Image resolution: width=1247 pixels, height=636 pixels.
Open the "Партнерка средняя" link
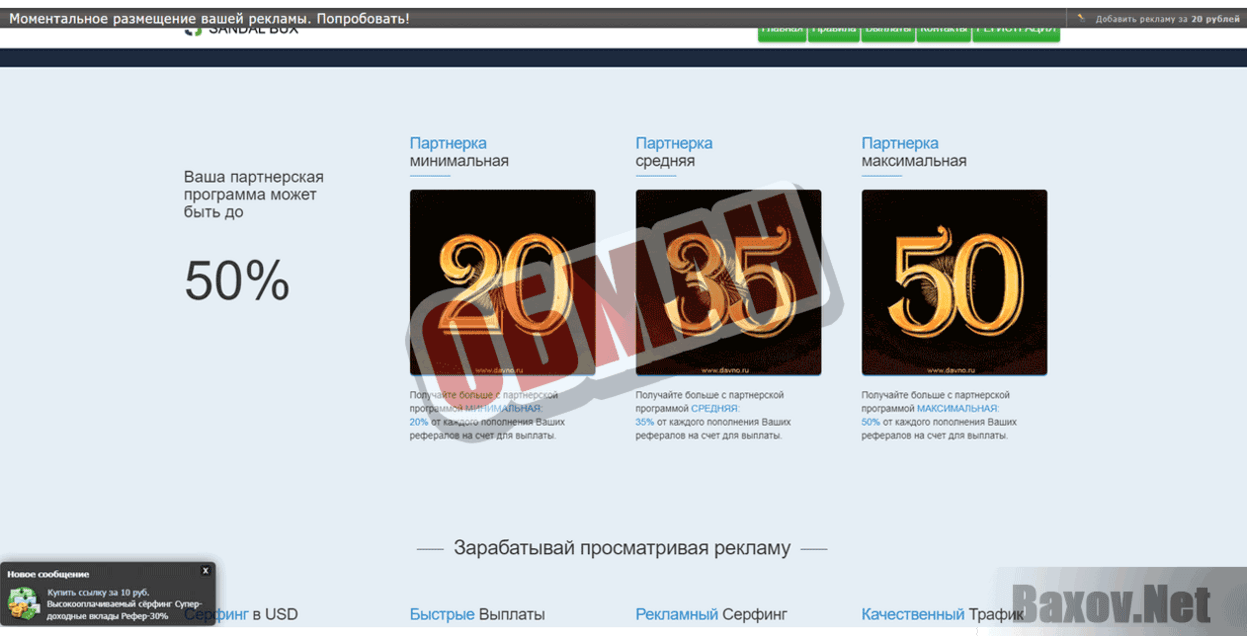tap(674, 142)
